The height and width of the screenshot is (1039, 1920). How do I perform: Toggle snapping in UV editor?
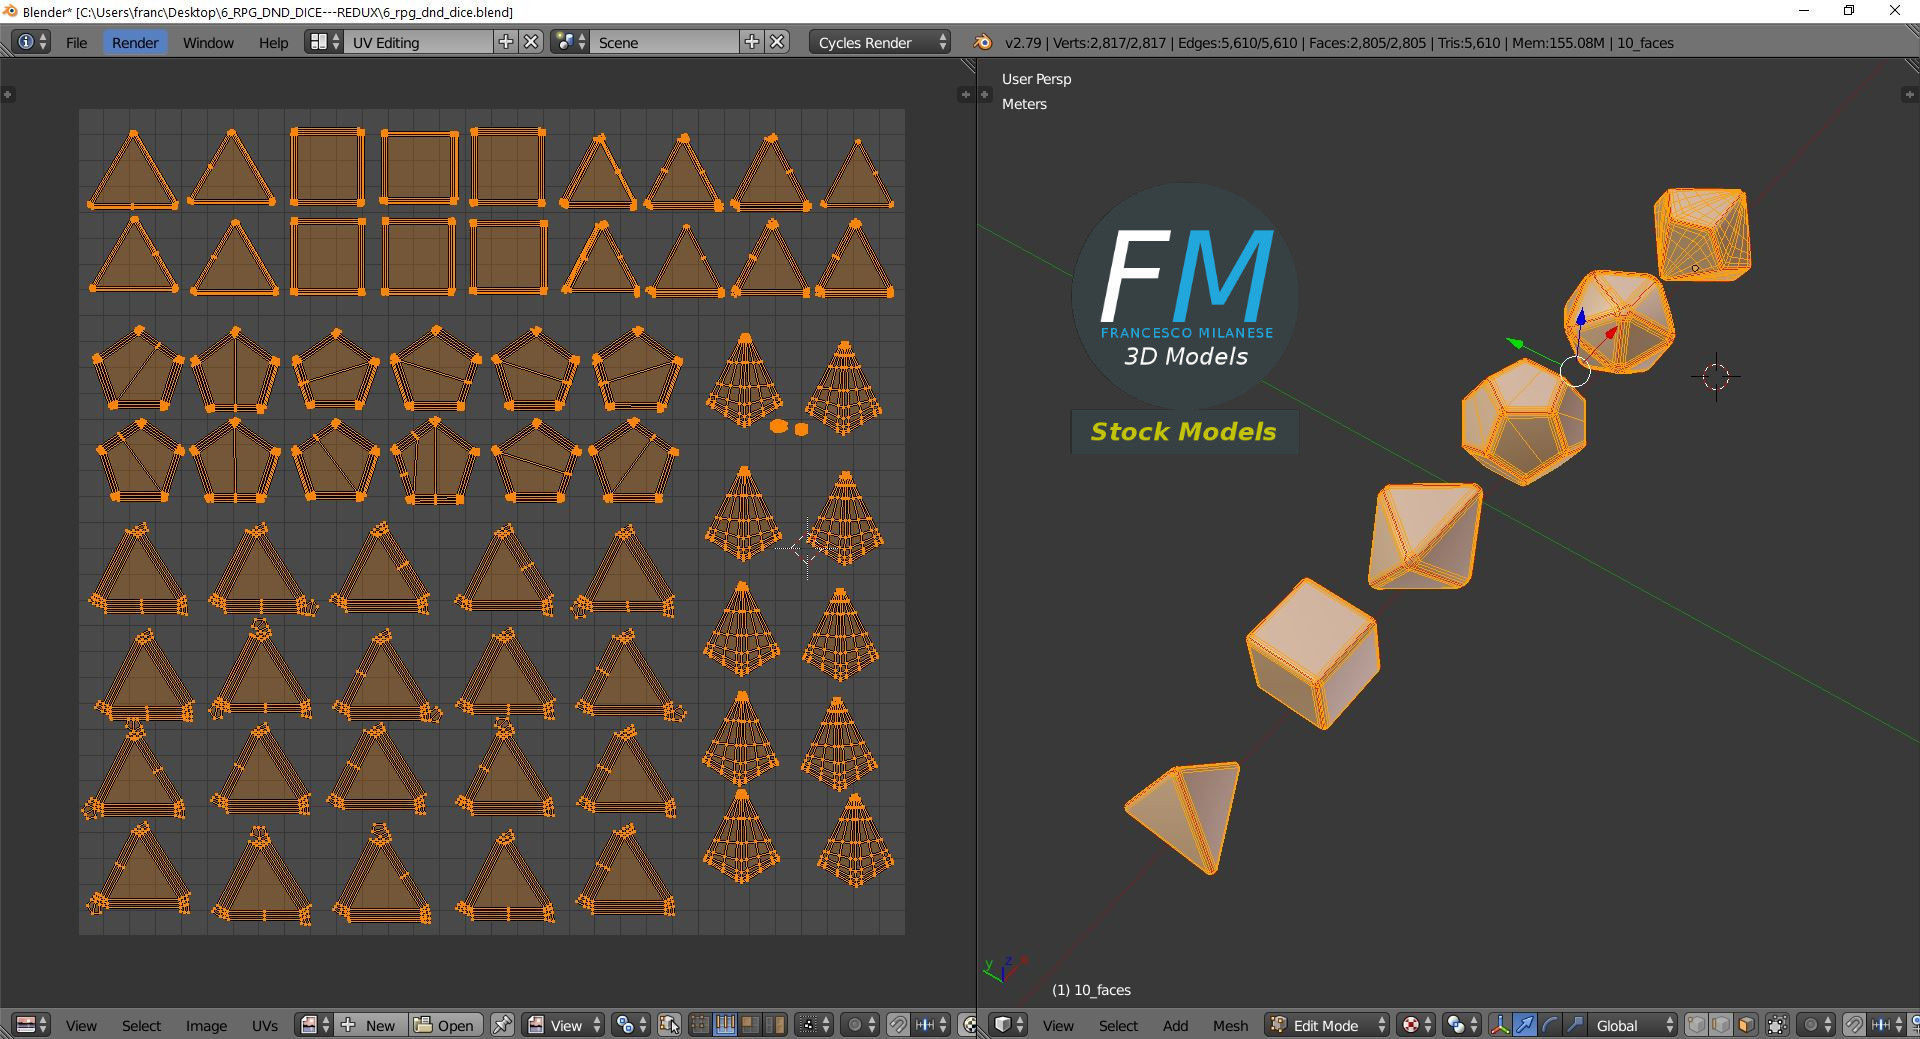click(898, 1025)
